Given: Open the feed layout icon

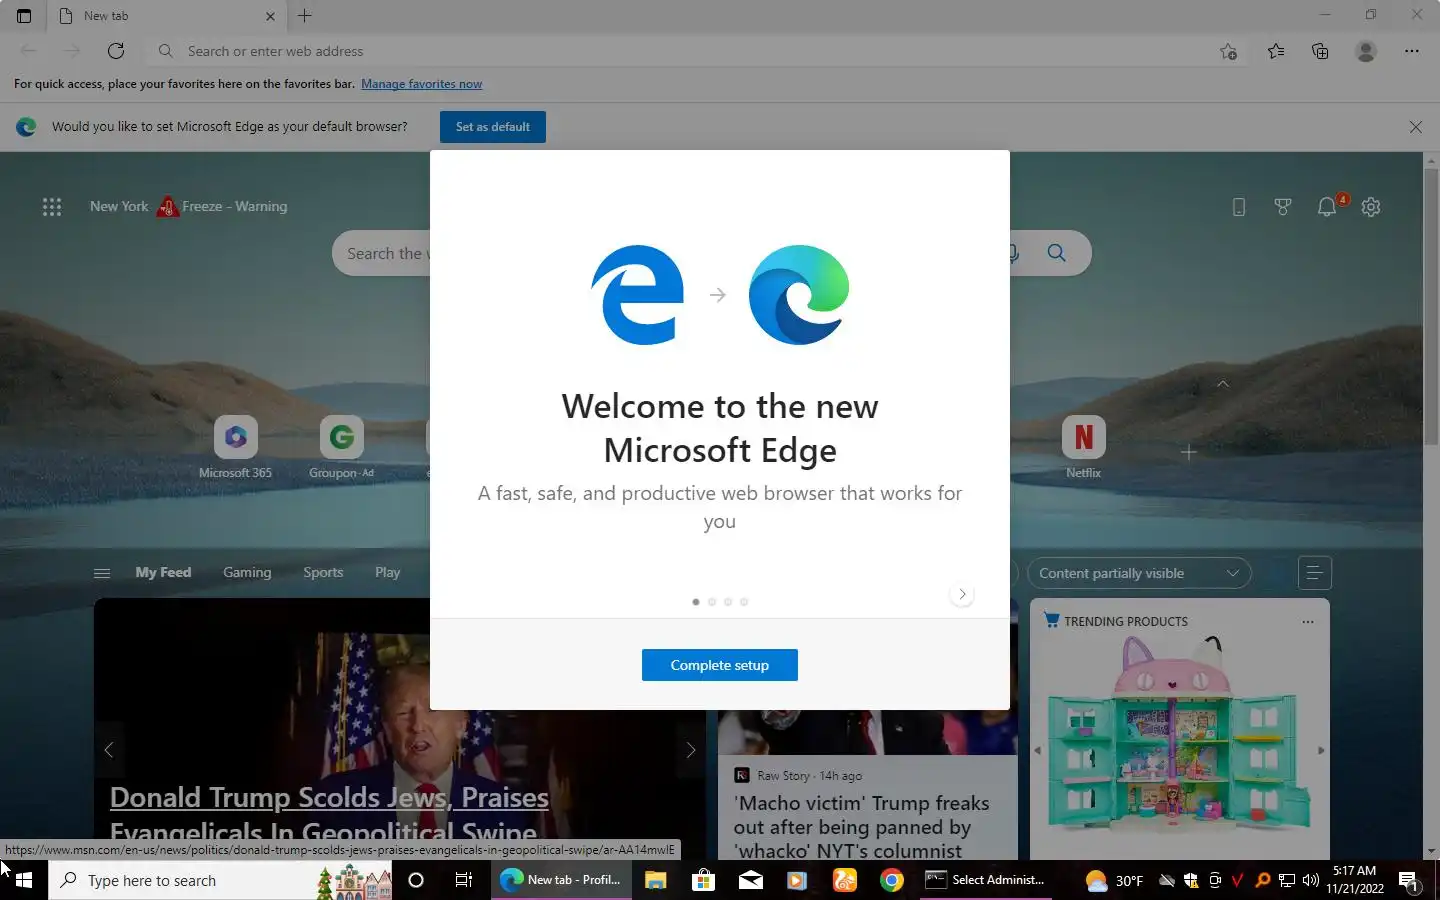Looking at the screenshot, I should coord(1314,573).
